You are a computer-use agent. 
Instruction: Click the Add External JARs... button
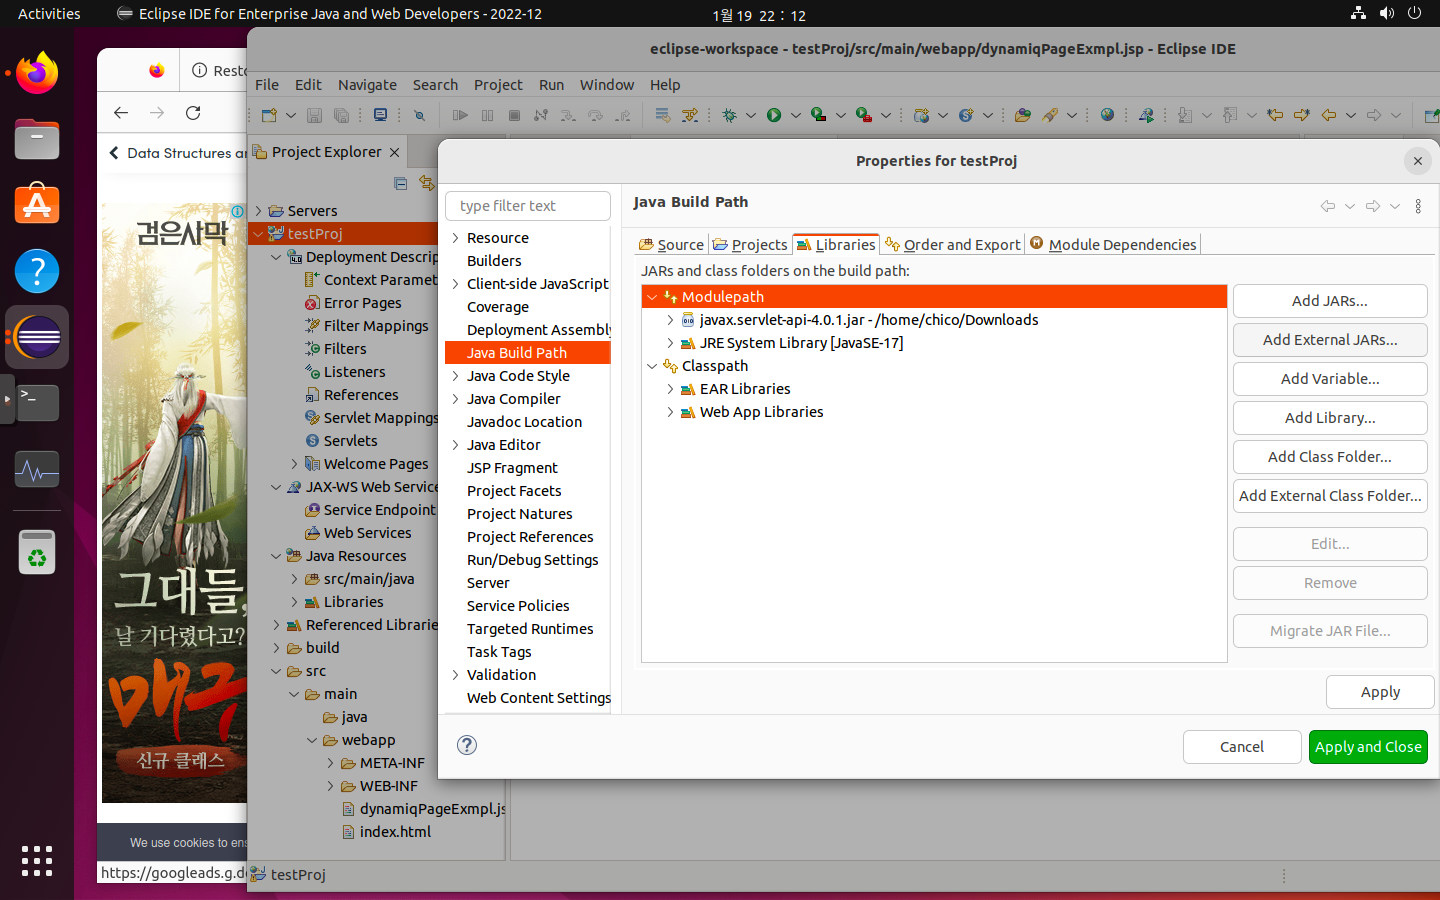[x=1330, y=340]
